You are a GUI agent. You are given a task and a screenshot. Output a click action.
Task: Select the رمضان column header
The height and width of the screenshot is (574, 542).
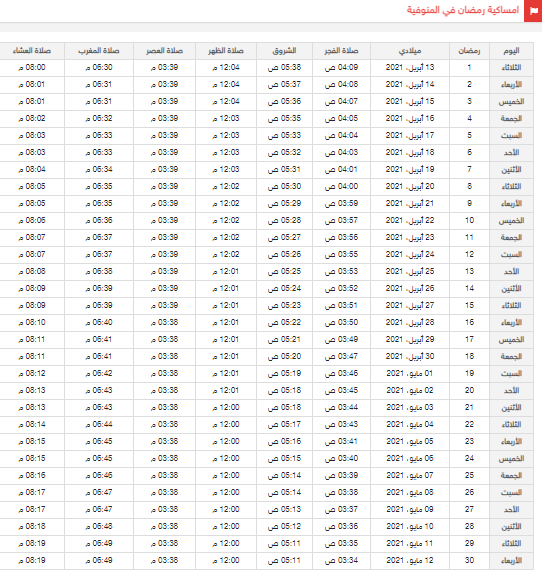click(469, 51)
